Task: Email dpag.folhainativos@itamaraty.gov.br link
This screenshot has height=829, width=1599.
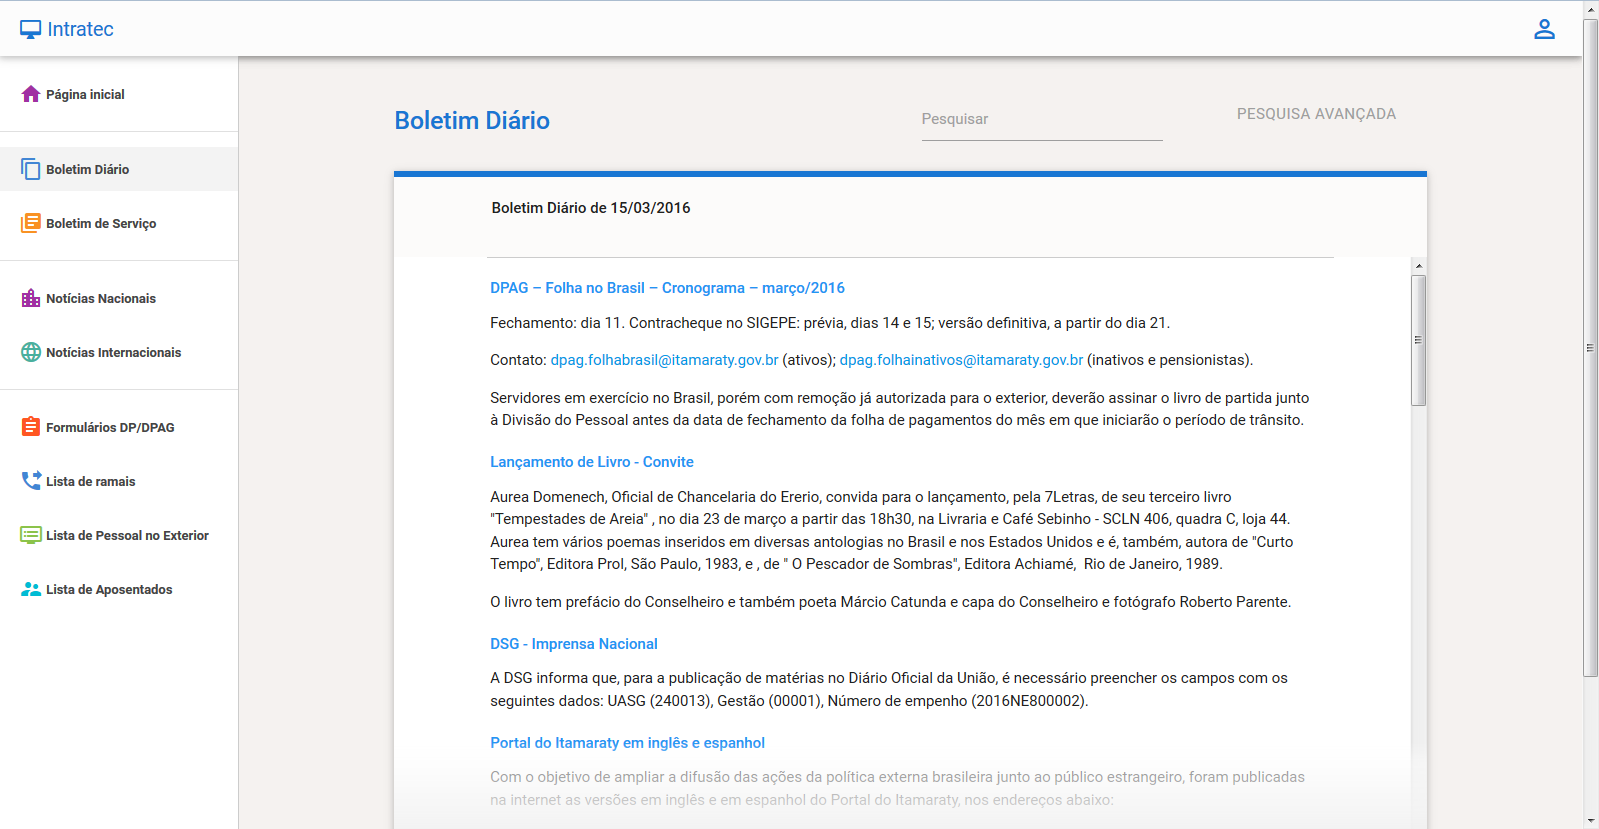Action: tap(961, 360)
